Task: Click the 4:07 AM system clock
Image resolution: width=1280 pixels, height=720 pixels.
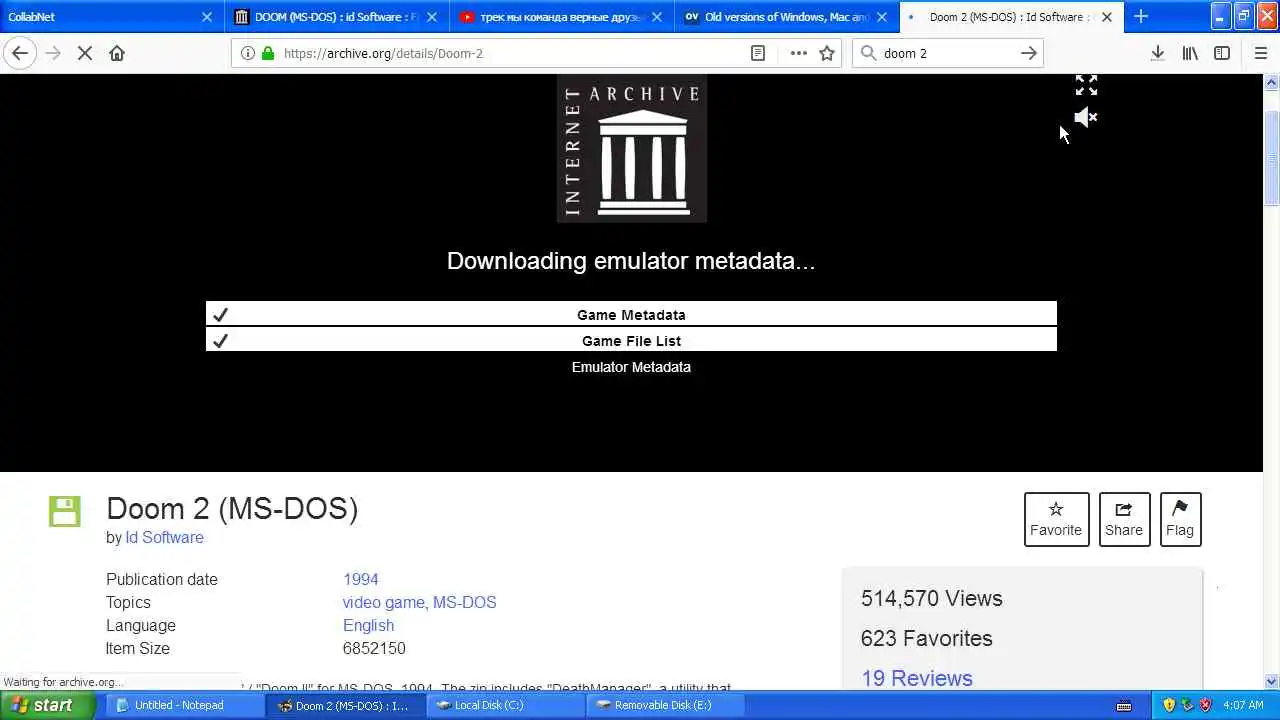Action: click(x=1243, y=705)
